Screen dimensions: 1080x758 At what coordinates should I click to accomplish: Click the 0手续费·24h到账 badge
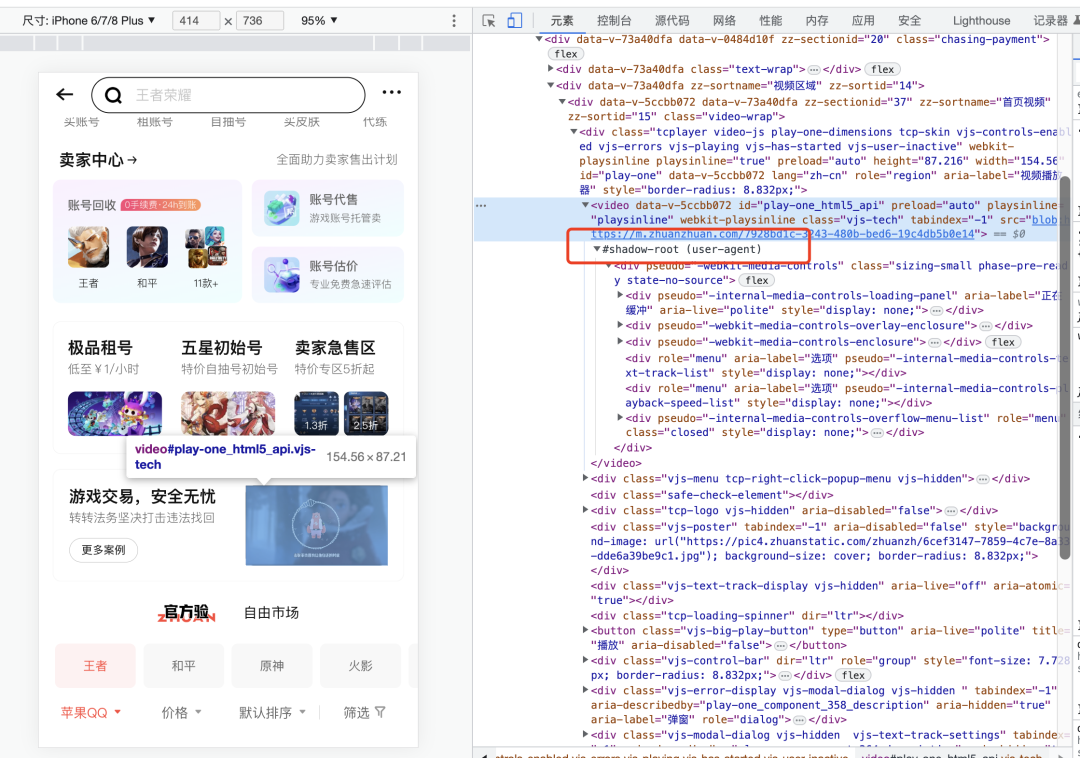161,205
